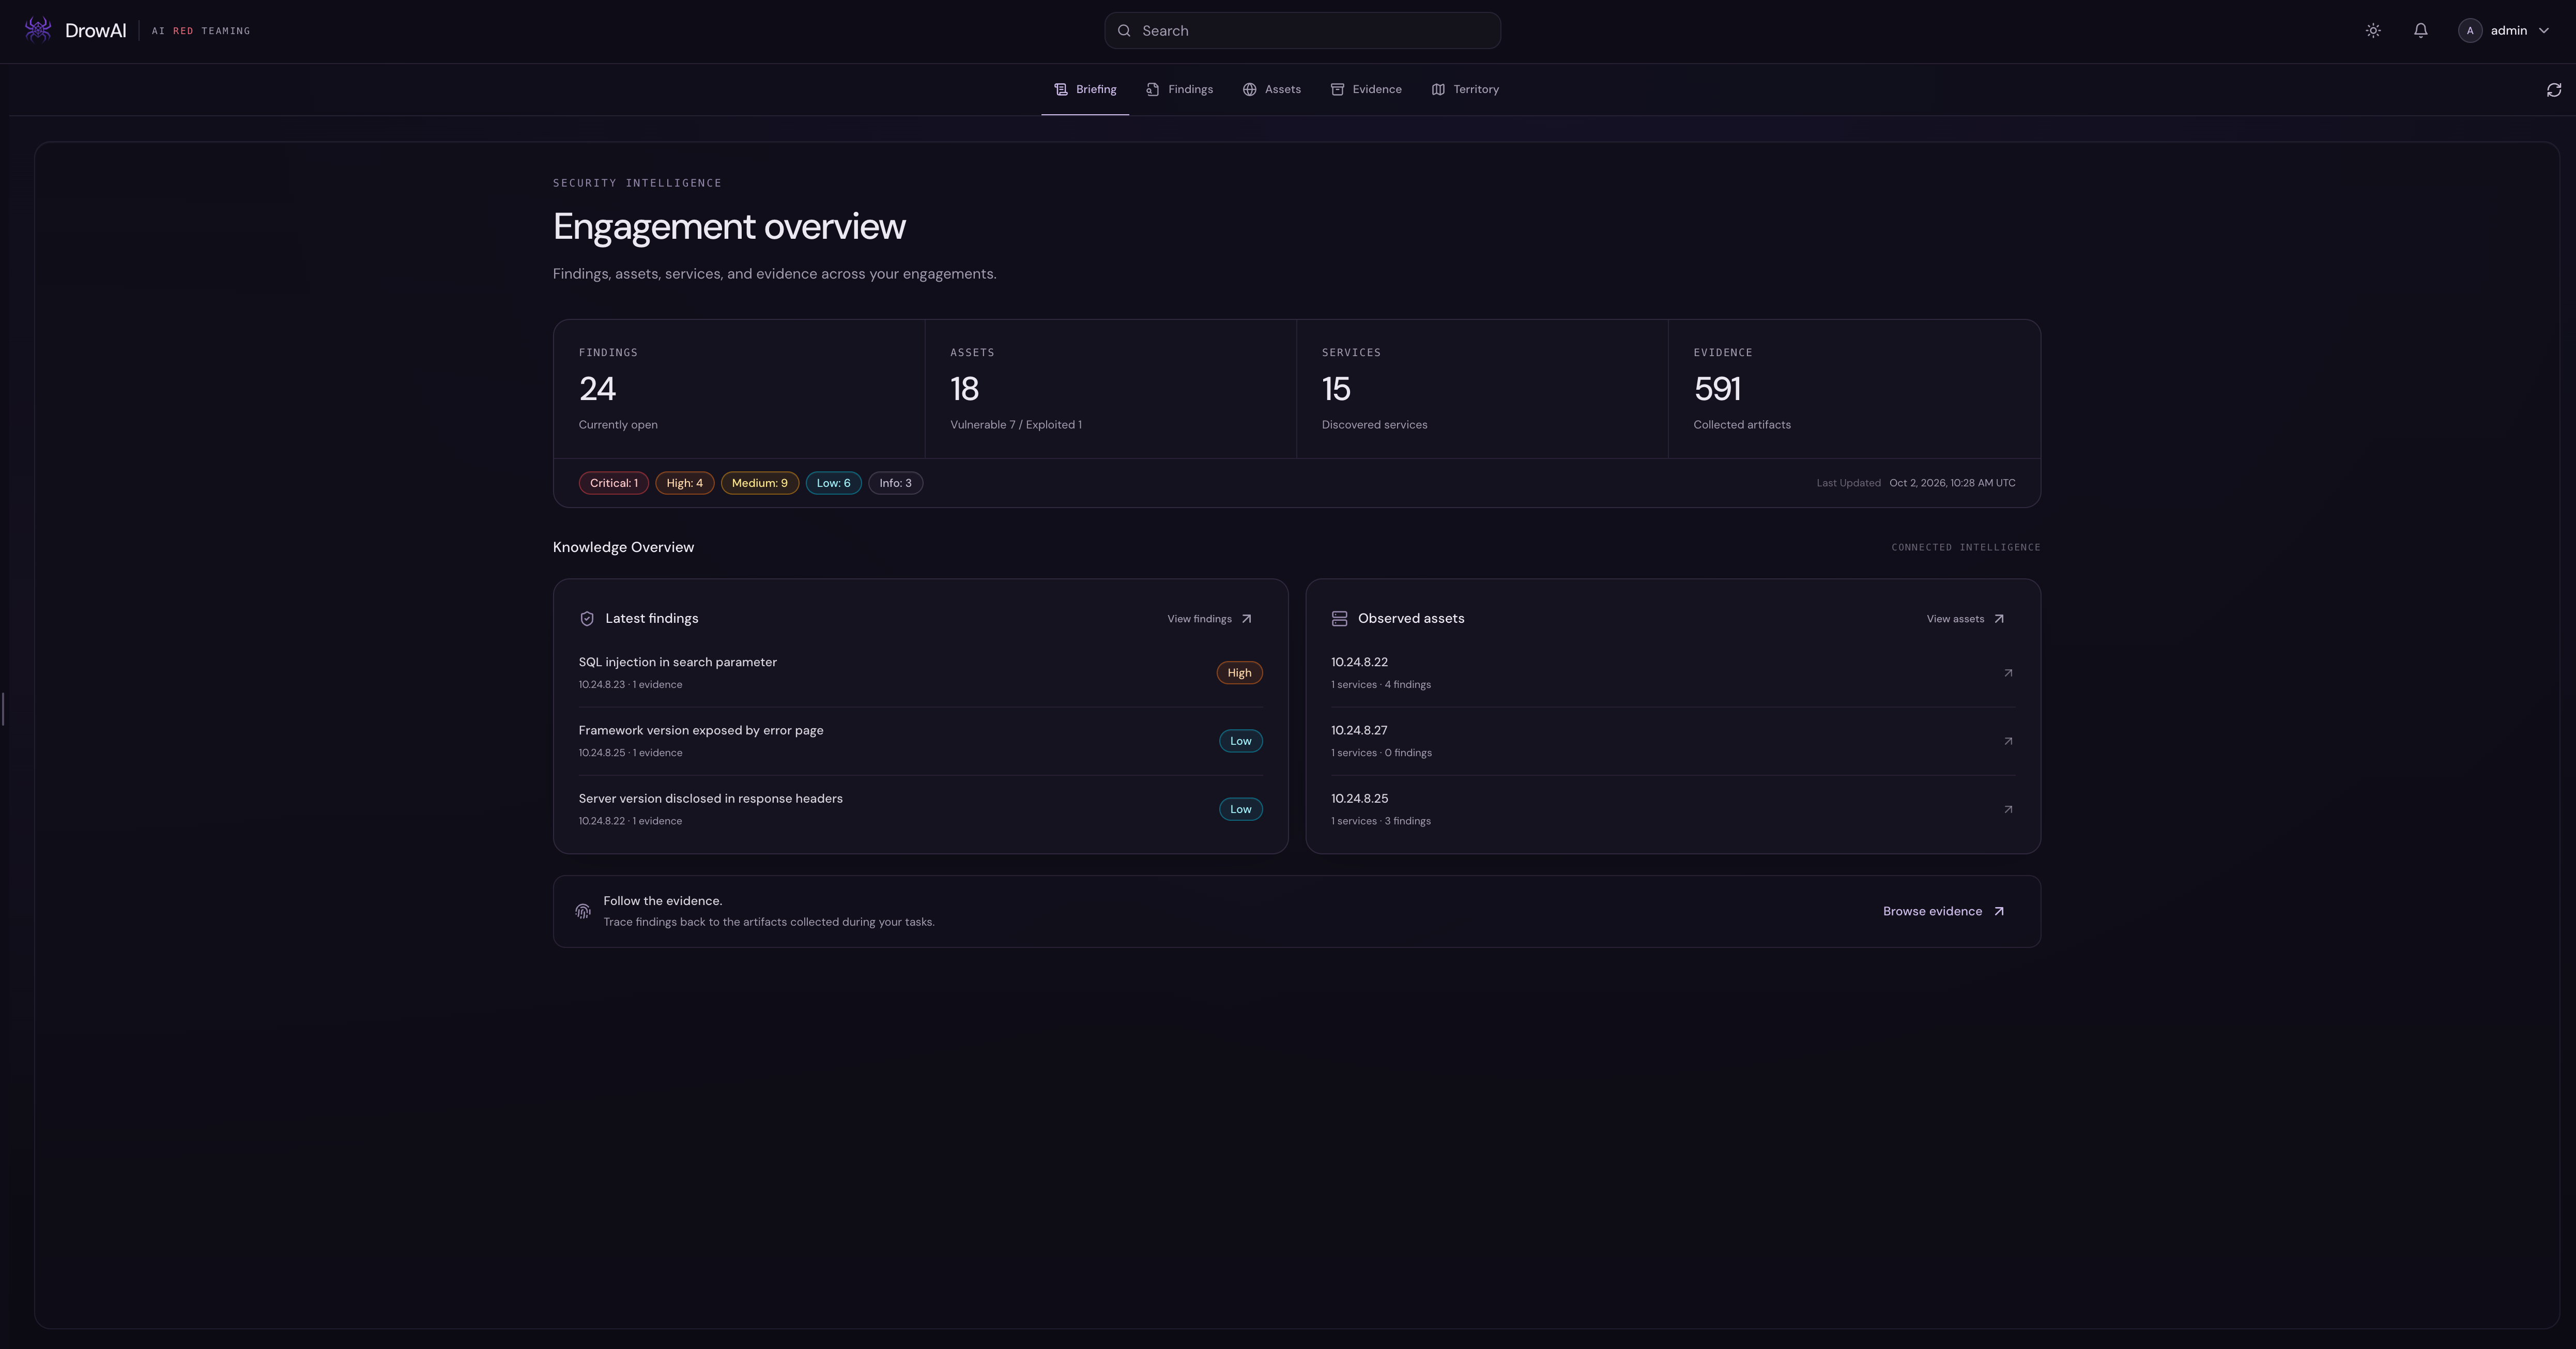
Task: Open the Evidence tab
Action: click(1366, 90)
